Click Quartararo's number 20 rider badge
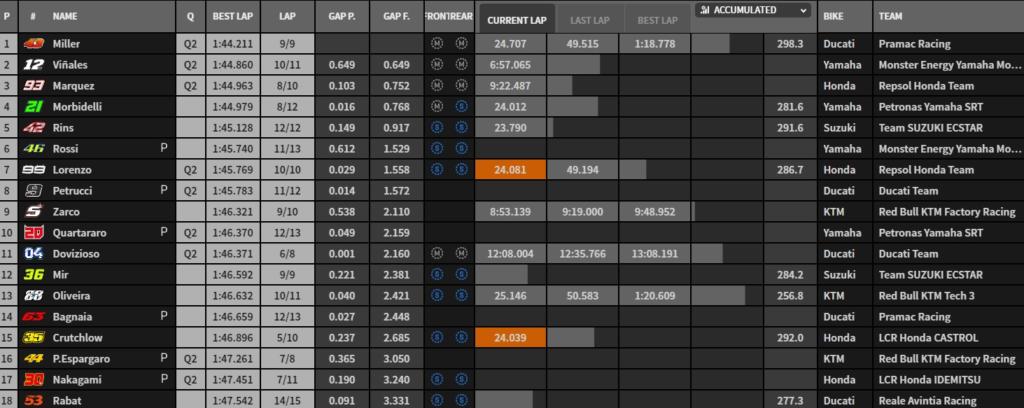Image resolution: width=1024 pixels, height=408 pixels. click(x=33, y=233)
